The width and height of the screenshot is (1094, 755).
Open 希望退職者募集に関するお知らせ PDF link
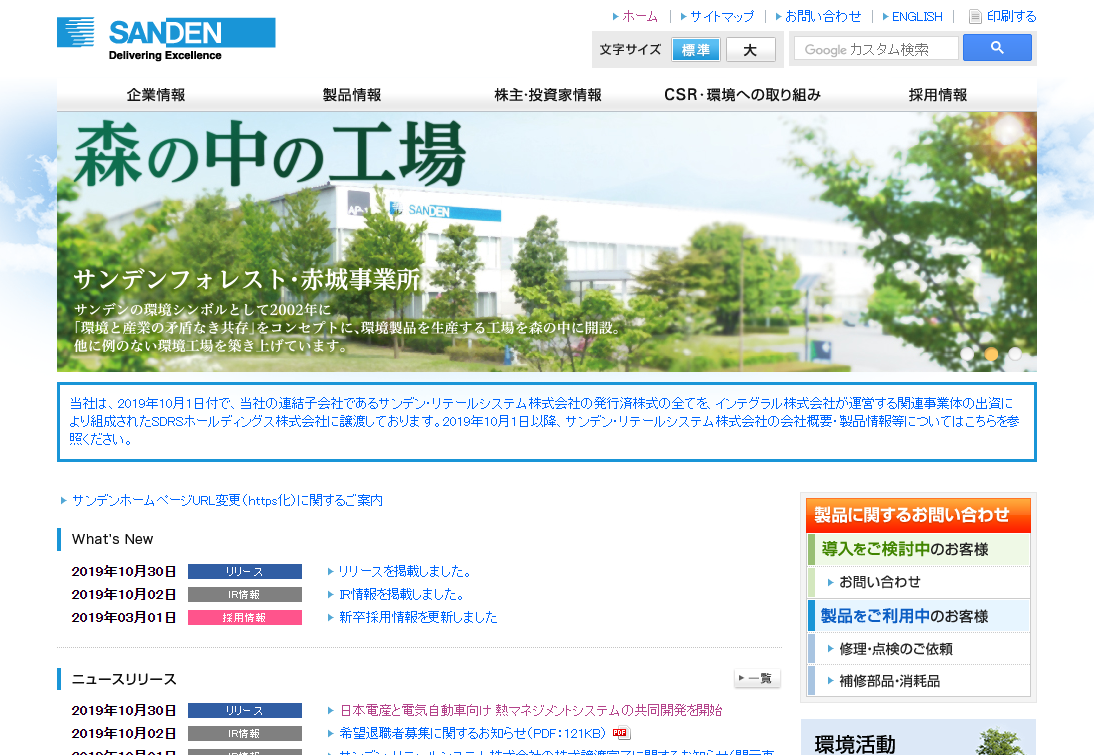[x=472, y=733]
